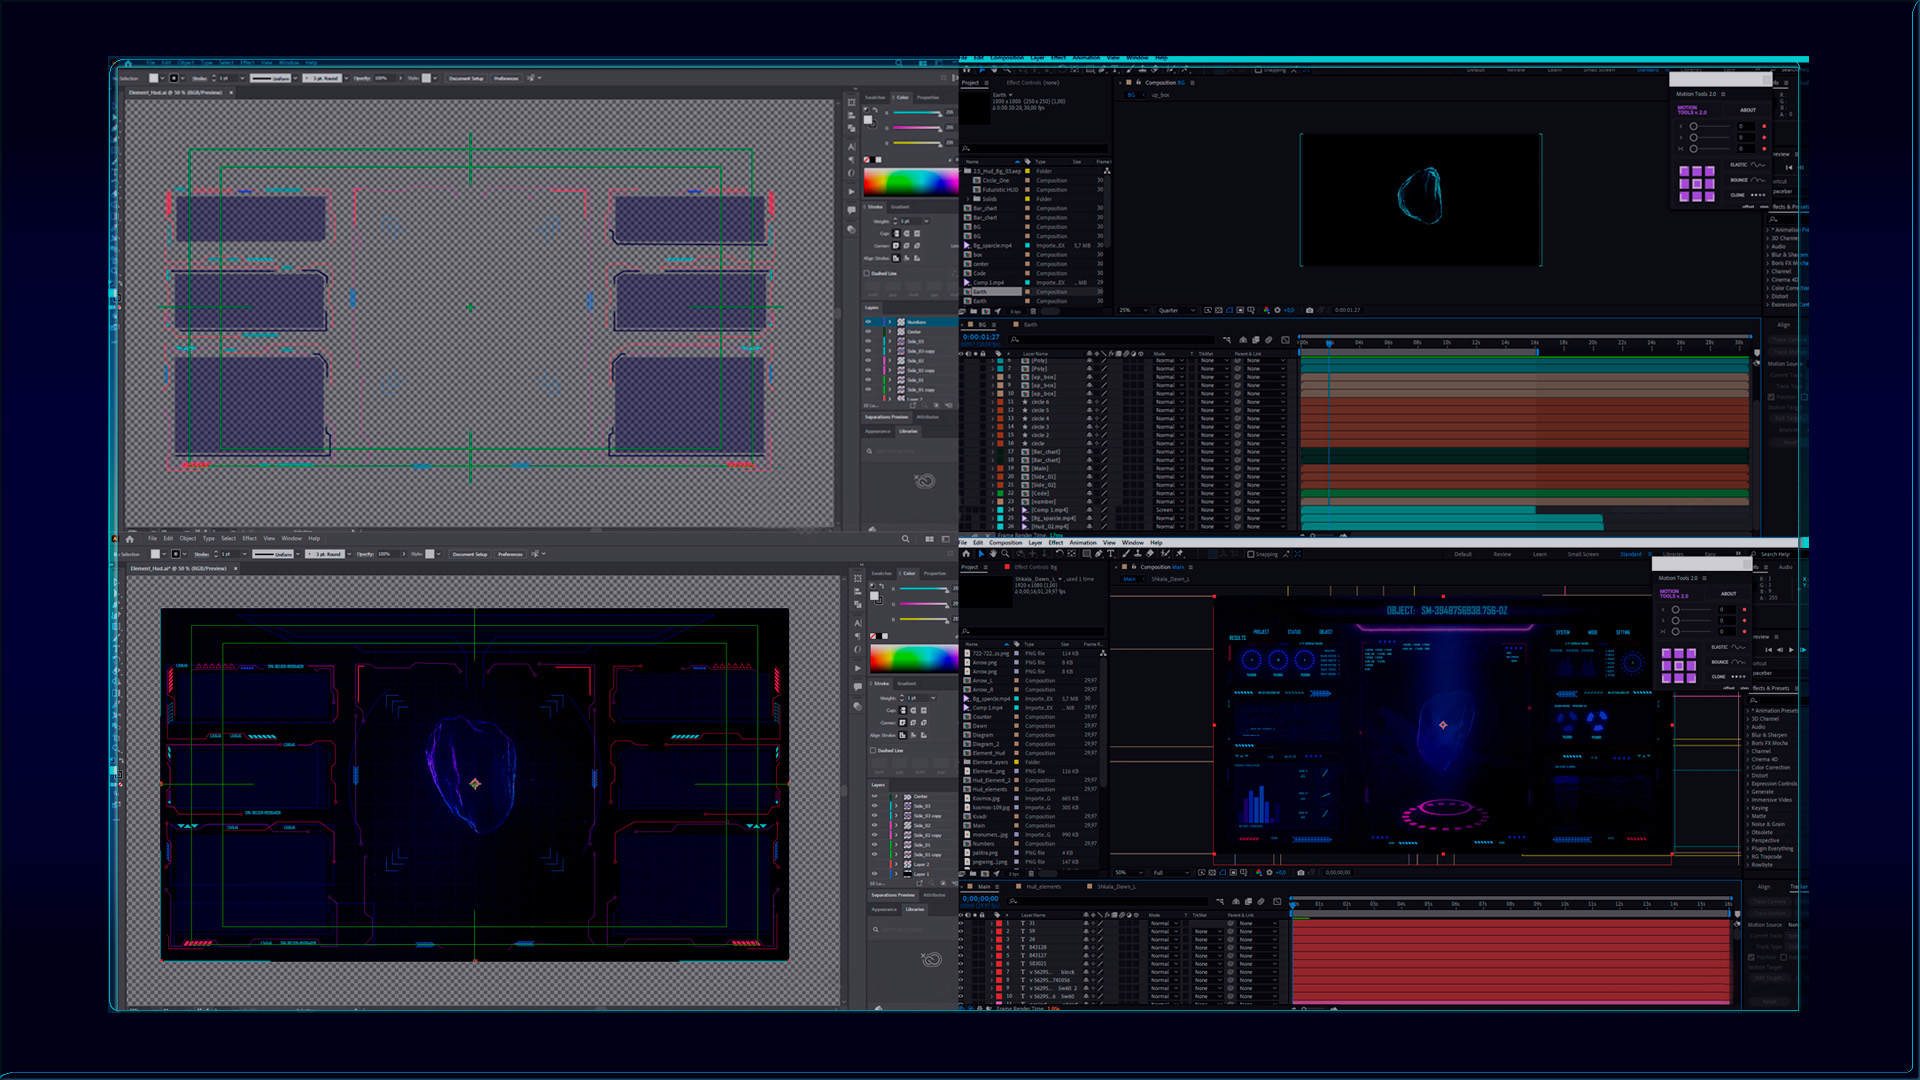Viewport: 1920px width, 1080px height.
Task: Enable Dashed Line in bottom Illustrator Stroke panel
Action: [873, 750]
